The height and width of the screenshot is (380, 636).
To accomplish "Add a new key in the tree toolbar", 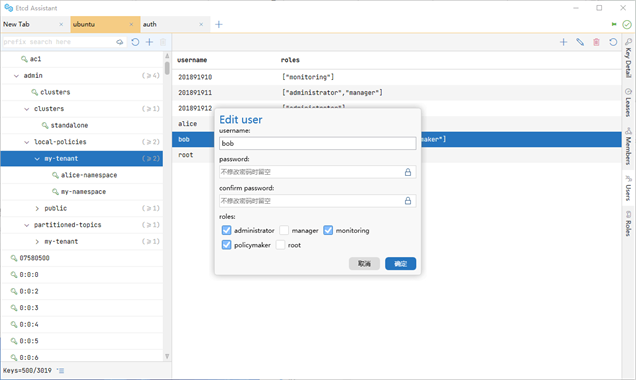I will click(149, 42).
